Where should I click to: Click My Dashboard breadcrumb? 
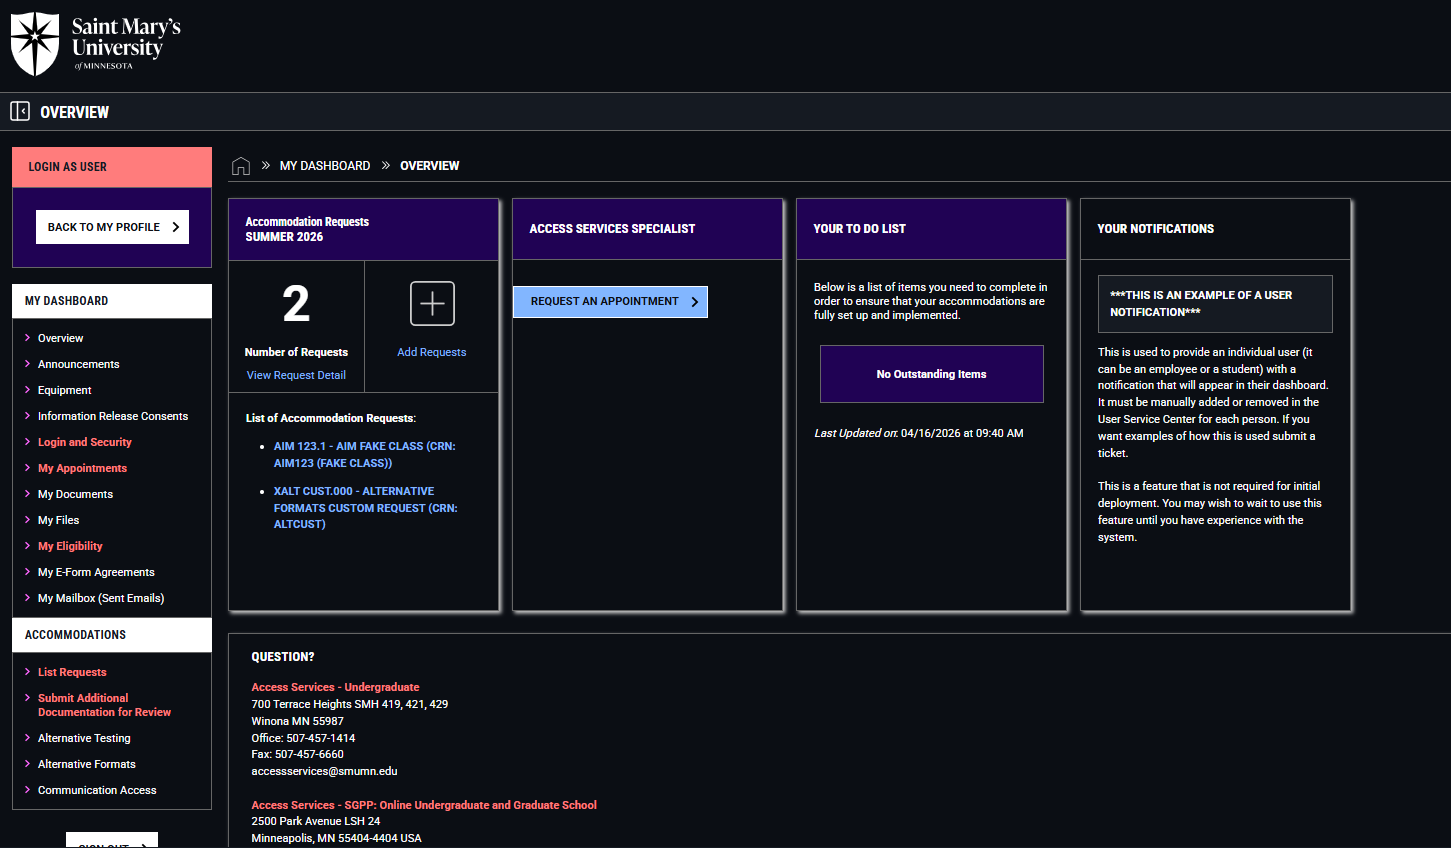pyautogui.click(x=325, y=166)
